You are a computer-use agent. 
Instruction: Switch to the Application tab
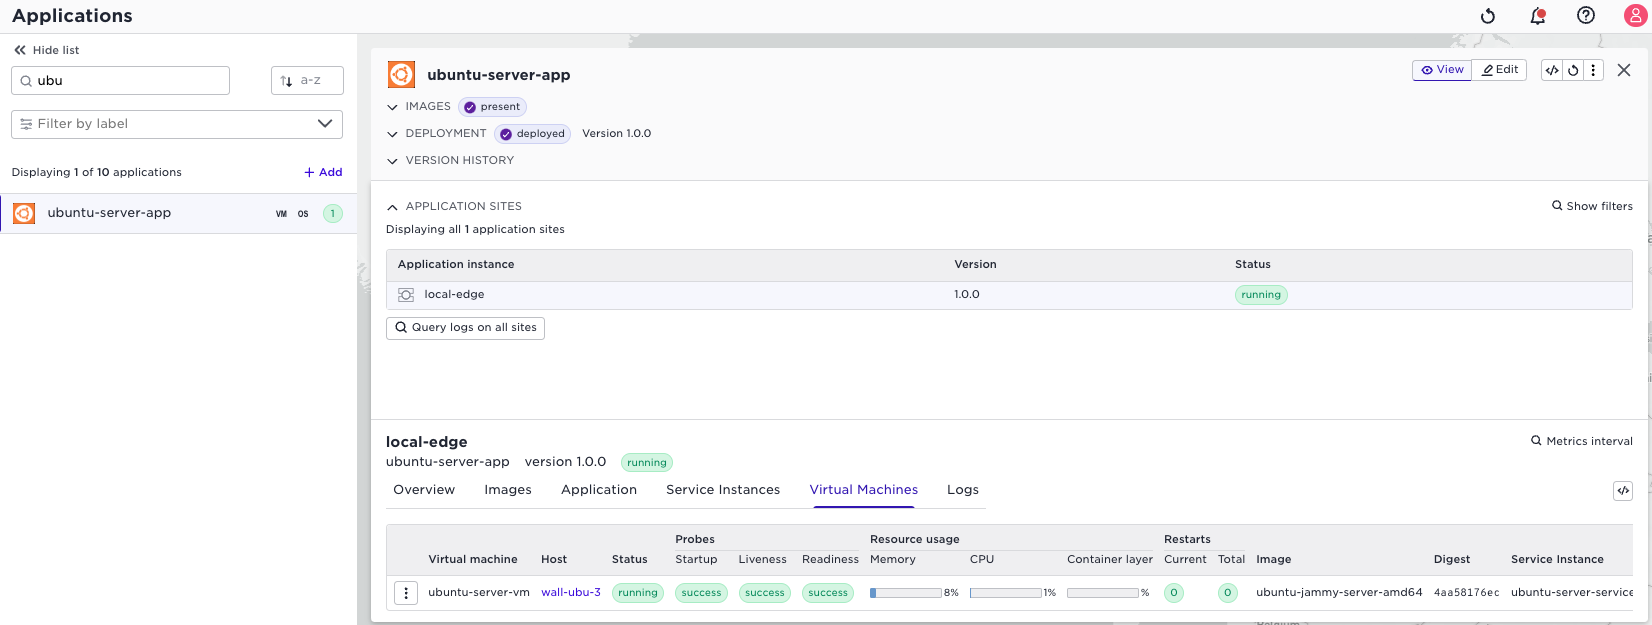tap(599, 490)
